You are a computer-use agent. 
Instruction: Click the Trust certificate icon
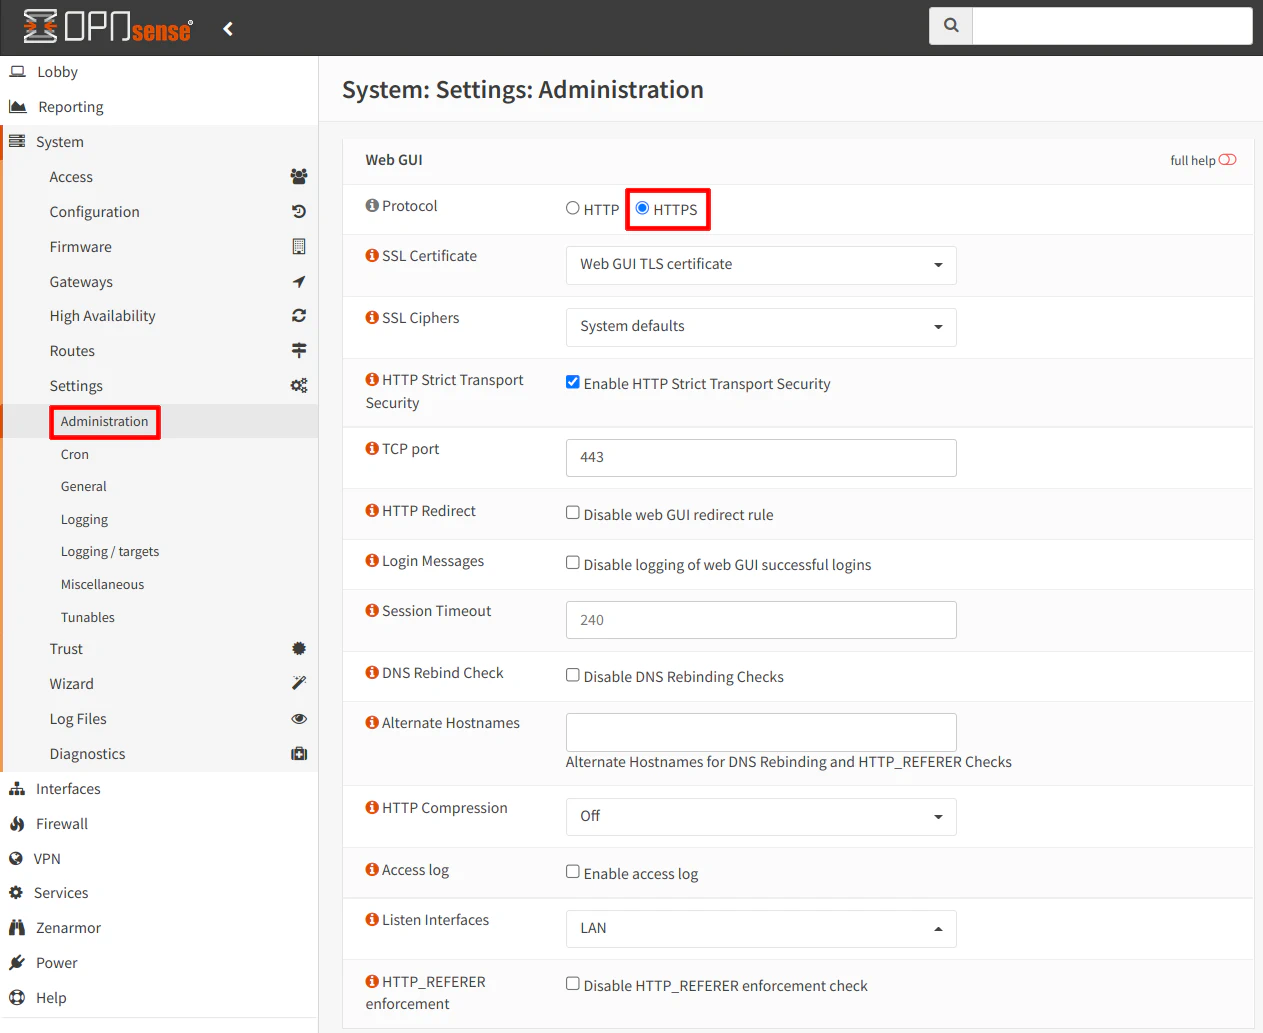pos(299,649)
